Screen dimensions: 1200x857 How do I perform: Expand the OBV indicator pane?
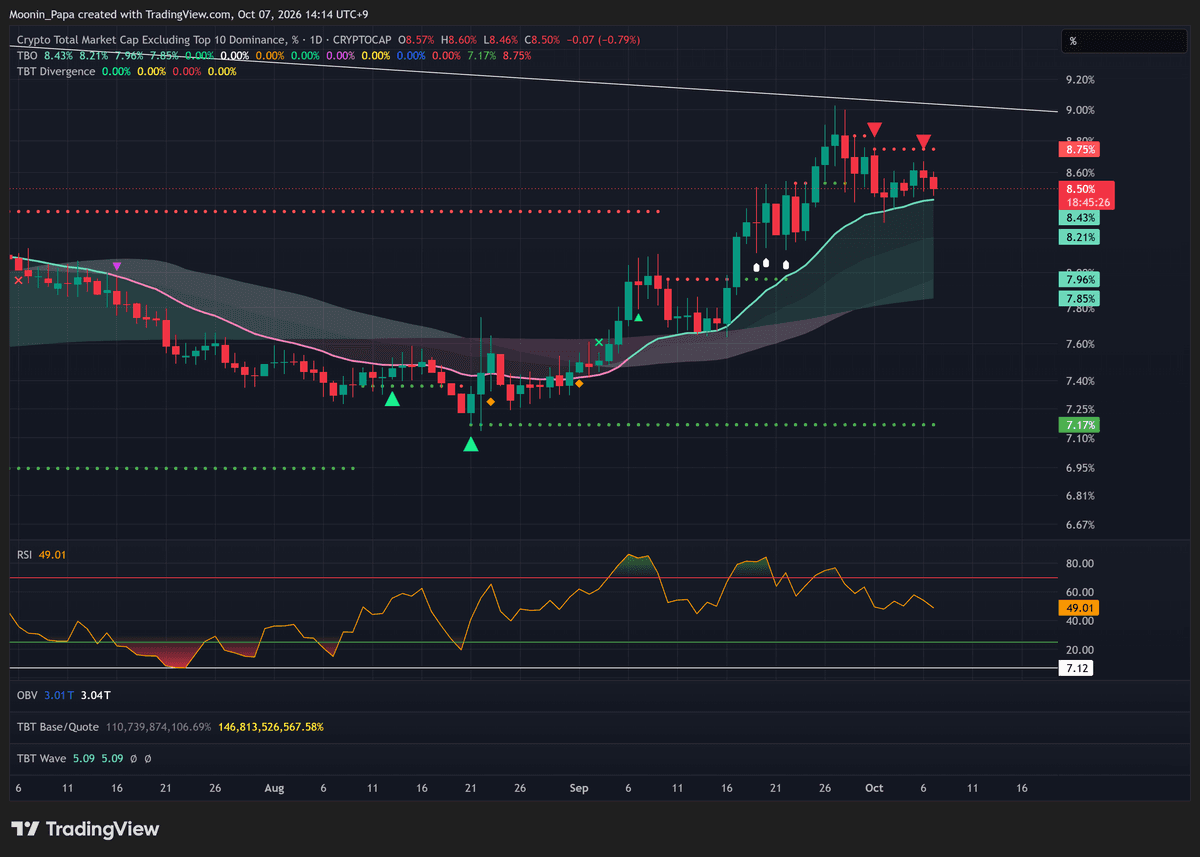tap(27, 695)
